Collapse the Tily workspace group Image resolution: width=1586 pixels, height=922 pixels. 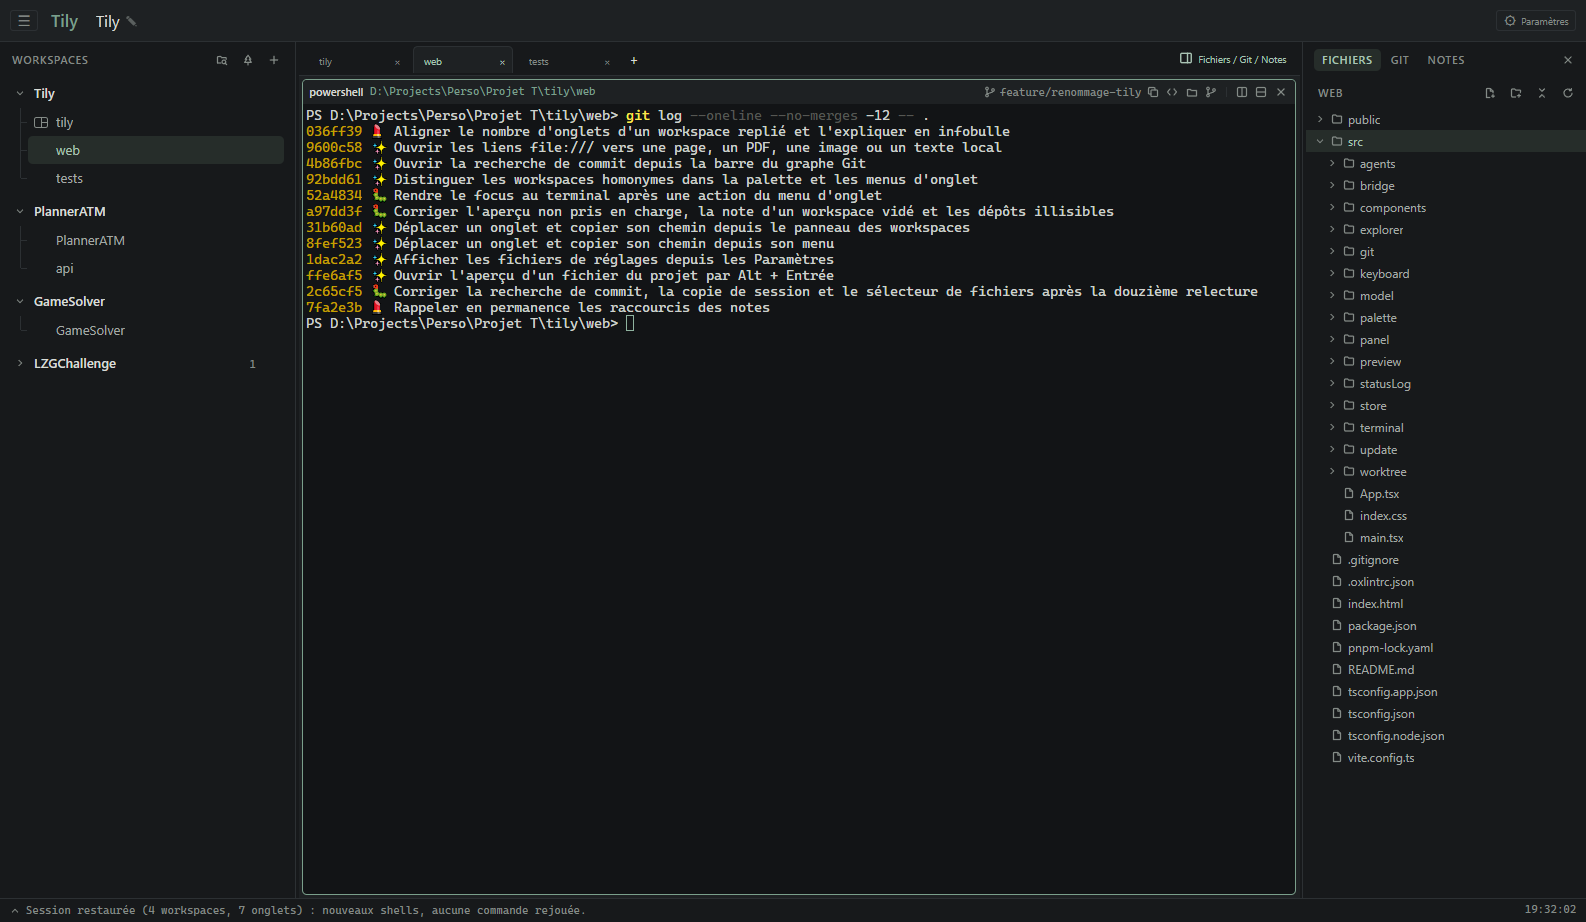click(20, 93)
